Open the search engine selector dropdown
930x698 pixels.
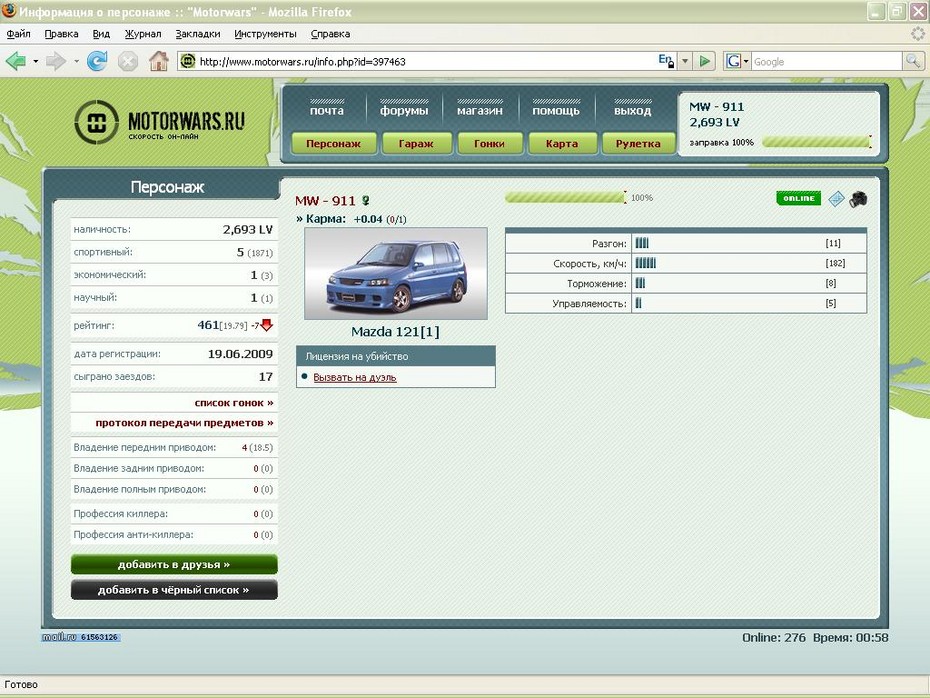click(746, 61)
